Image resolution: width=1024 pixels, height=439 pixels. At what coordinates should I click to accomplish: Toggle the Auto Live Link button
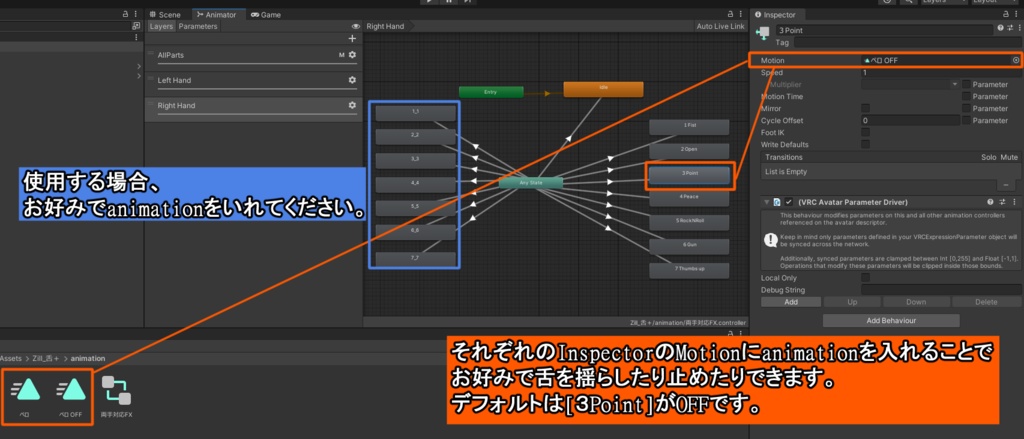pos(720,26)
